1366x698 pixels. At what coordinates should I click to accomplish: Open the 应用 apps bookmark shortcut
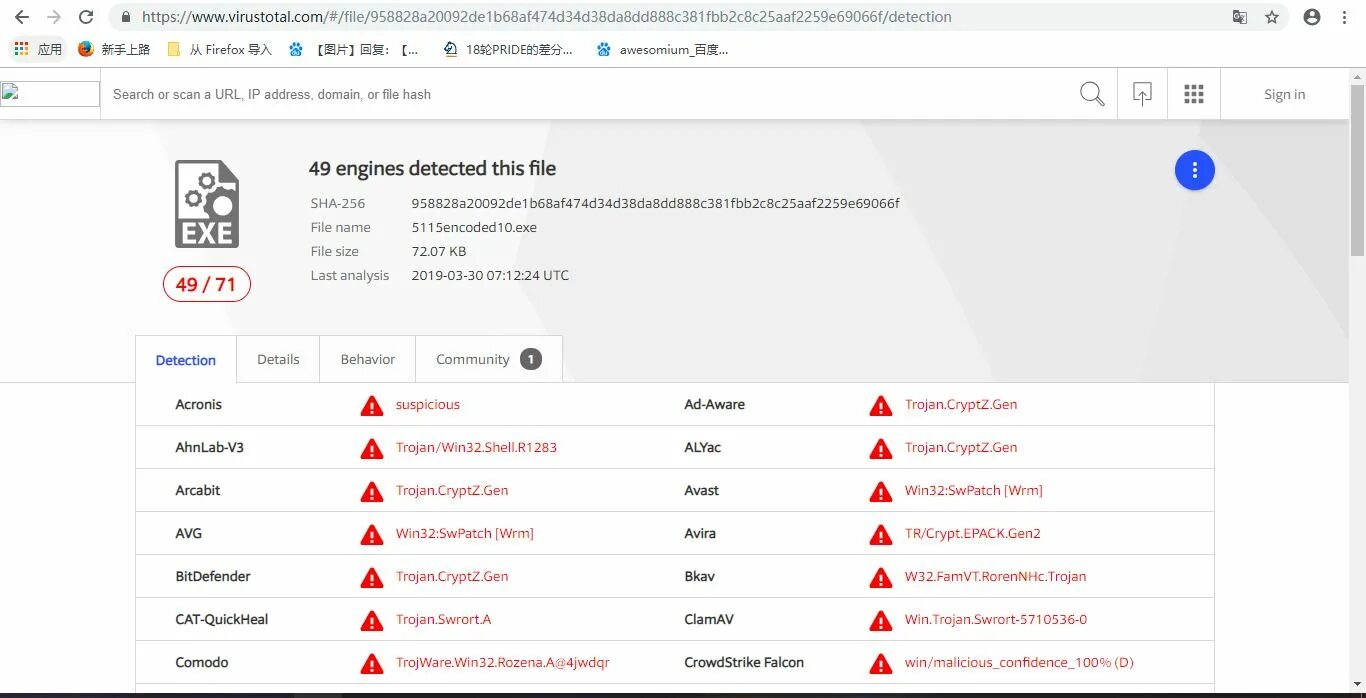tap(38, 49)
